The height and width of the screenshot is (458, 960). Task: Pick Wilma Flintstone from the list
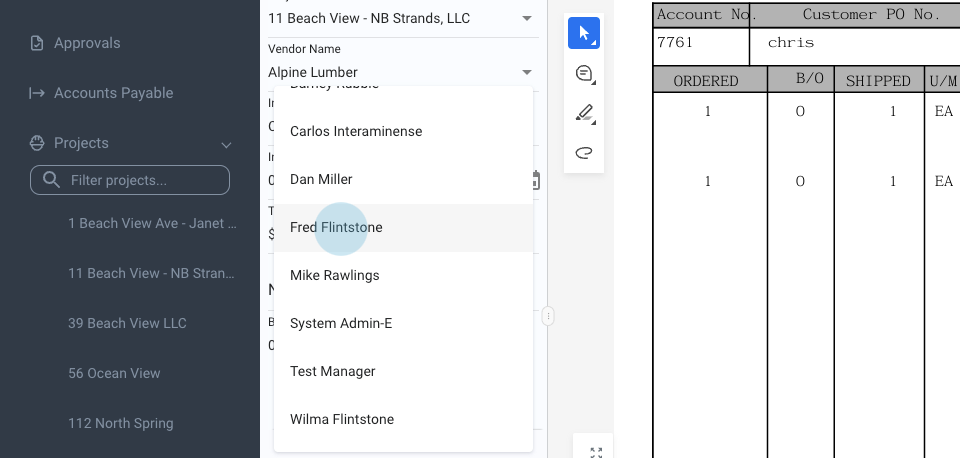point(342,420)
